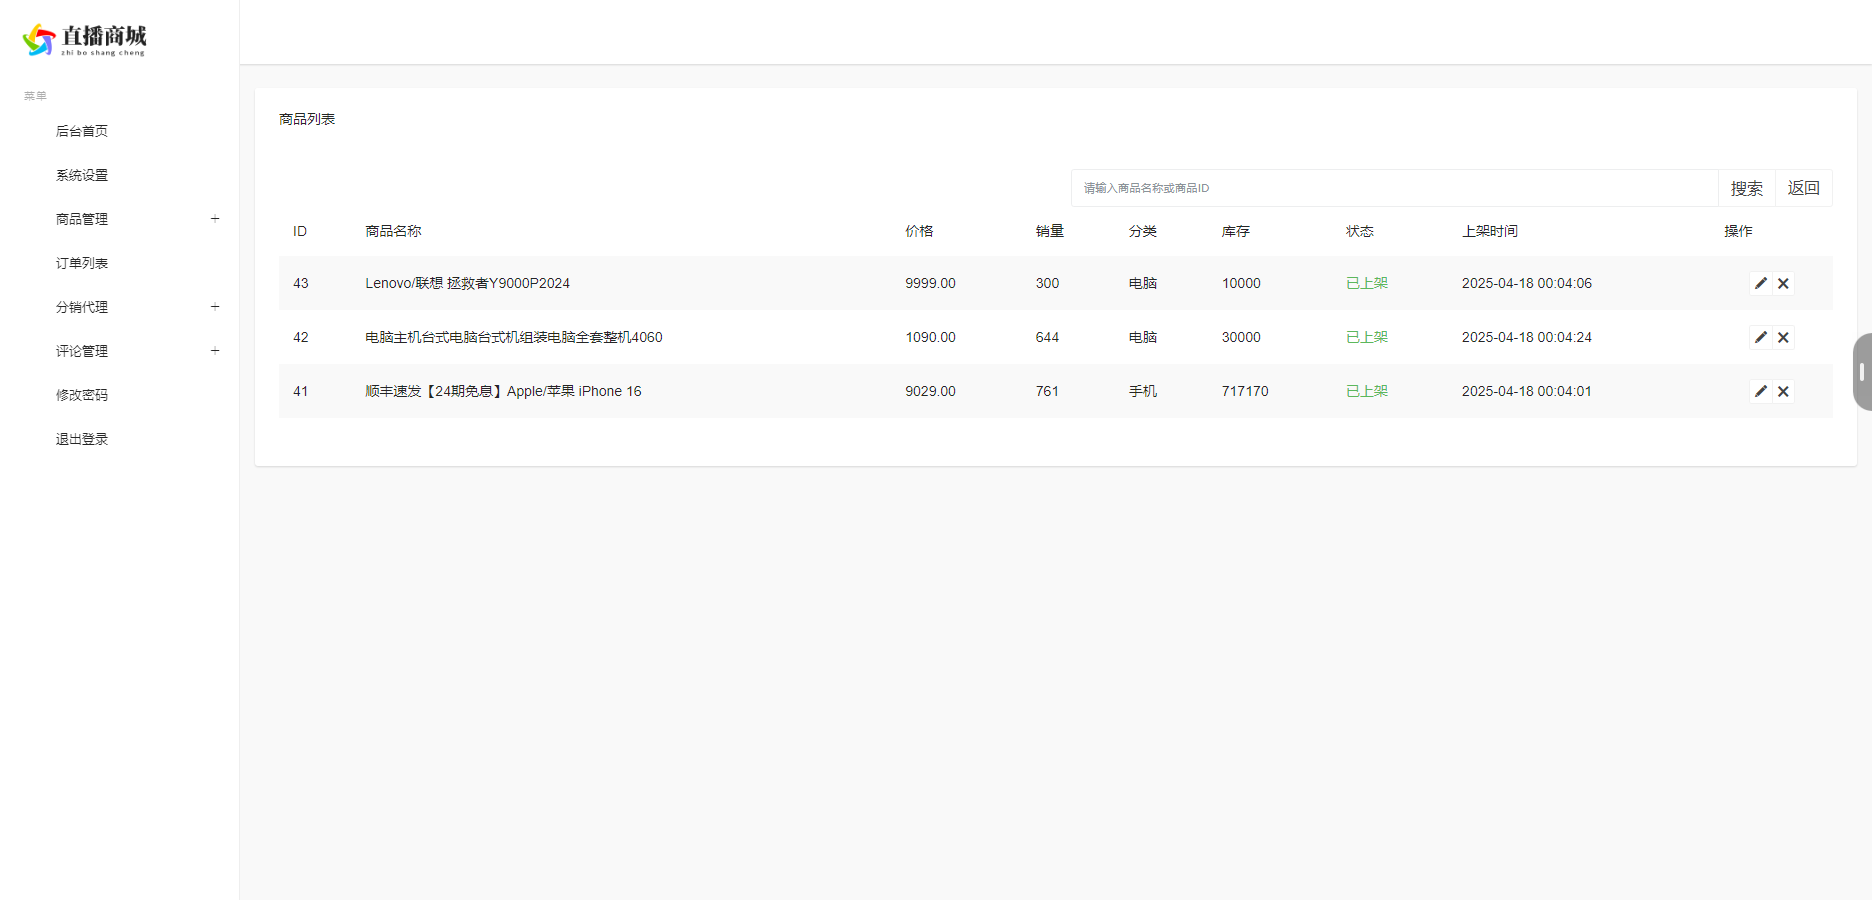Click 已上架 status of product 41

1367,391
